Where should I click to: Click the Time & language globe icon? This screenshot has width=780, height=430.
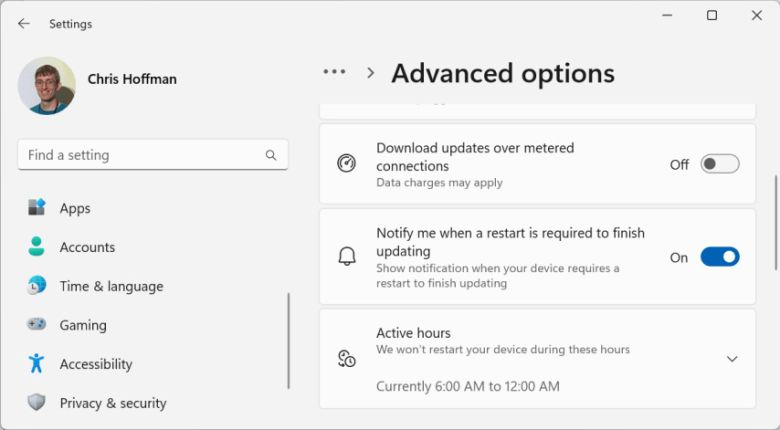(x=37, y=286)
